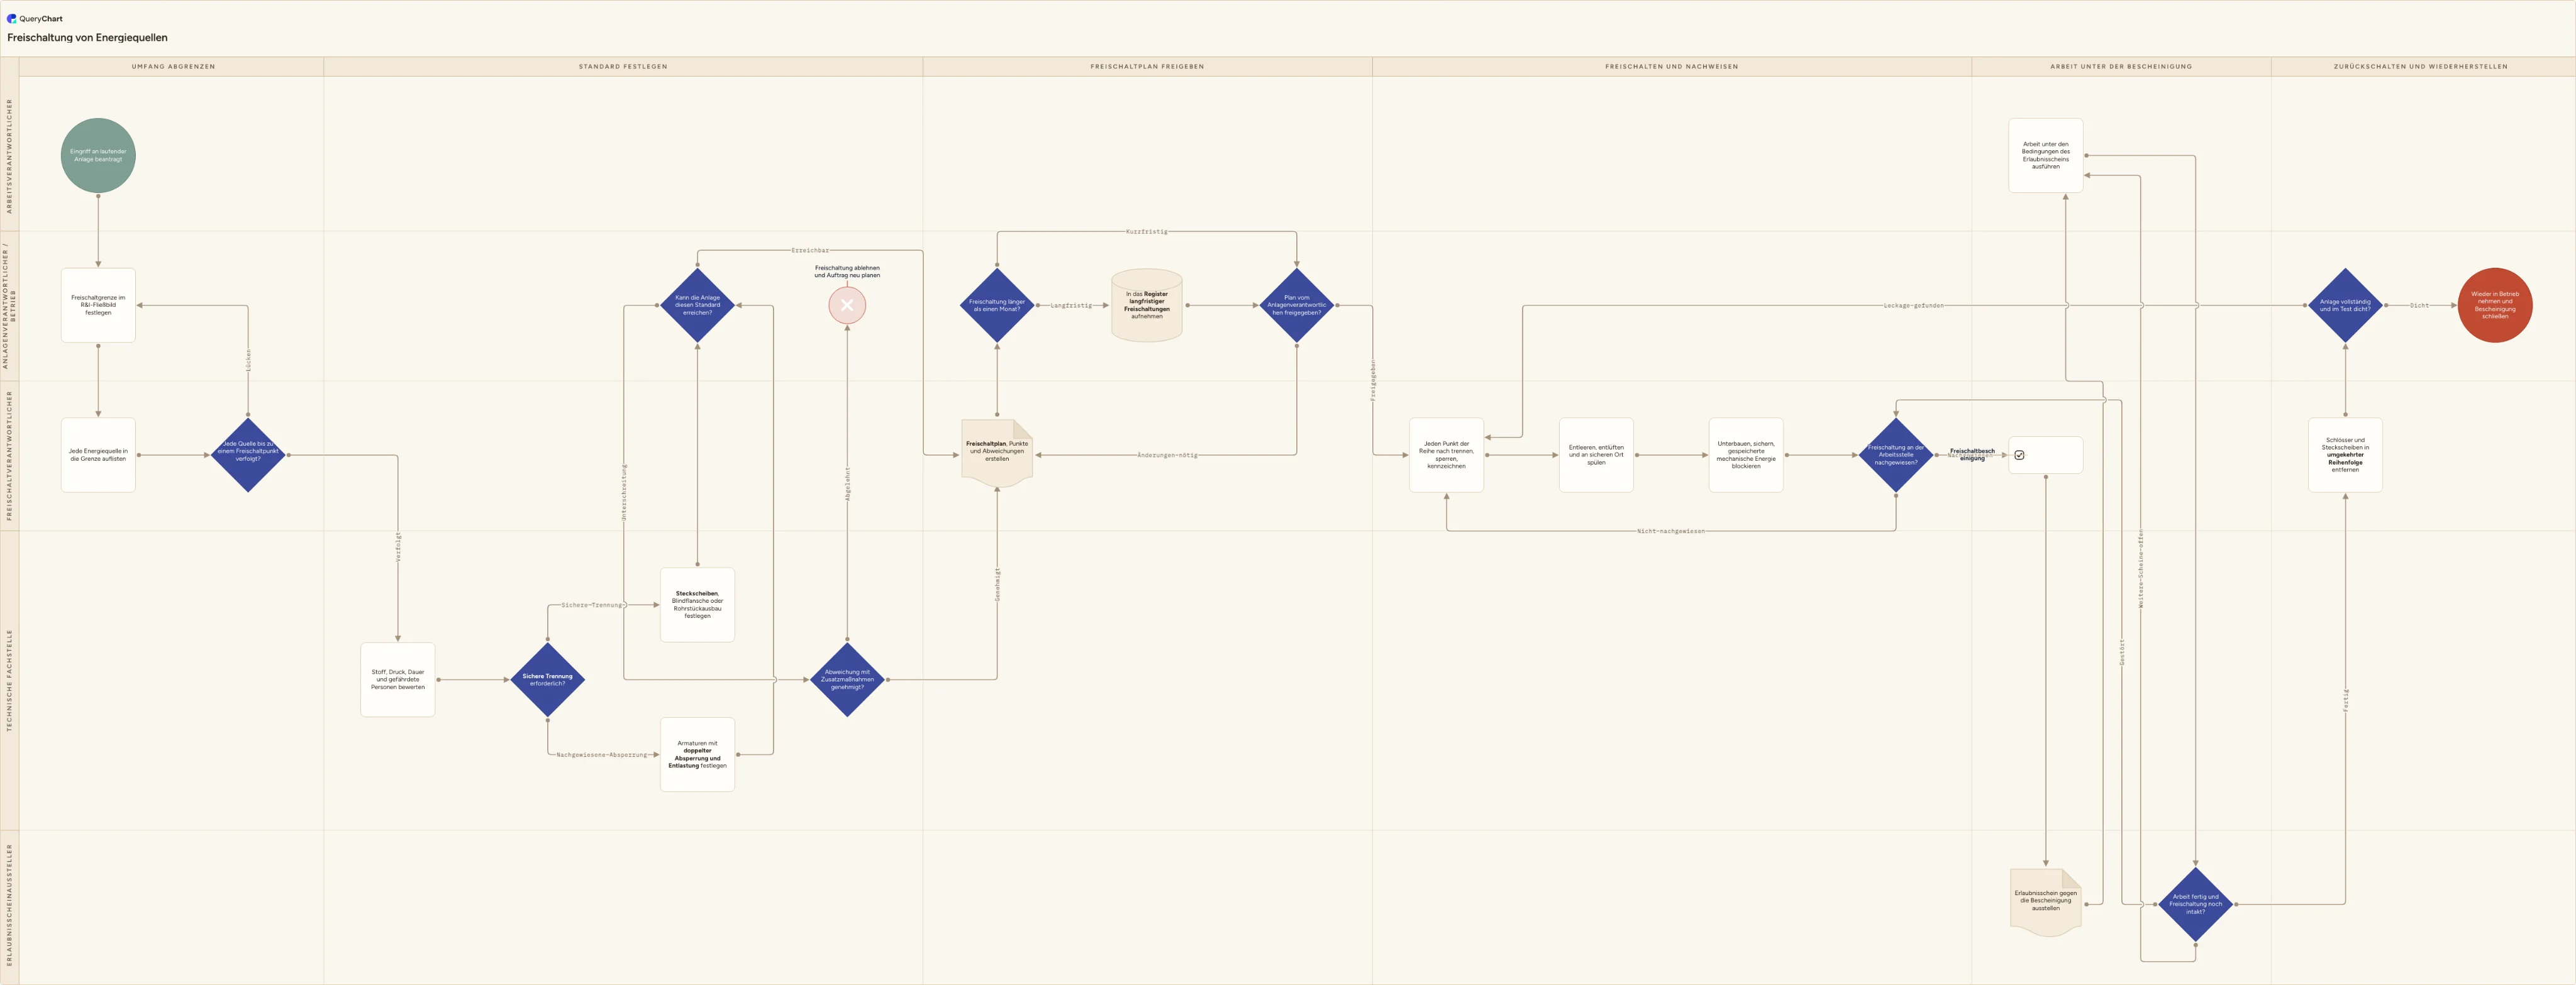
Task: Select the 'Register langfristiger Freischaltungen' database shape
Action: click(x=1146, y=305)
